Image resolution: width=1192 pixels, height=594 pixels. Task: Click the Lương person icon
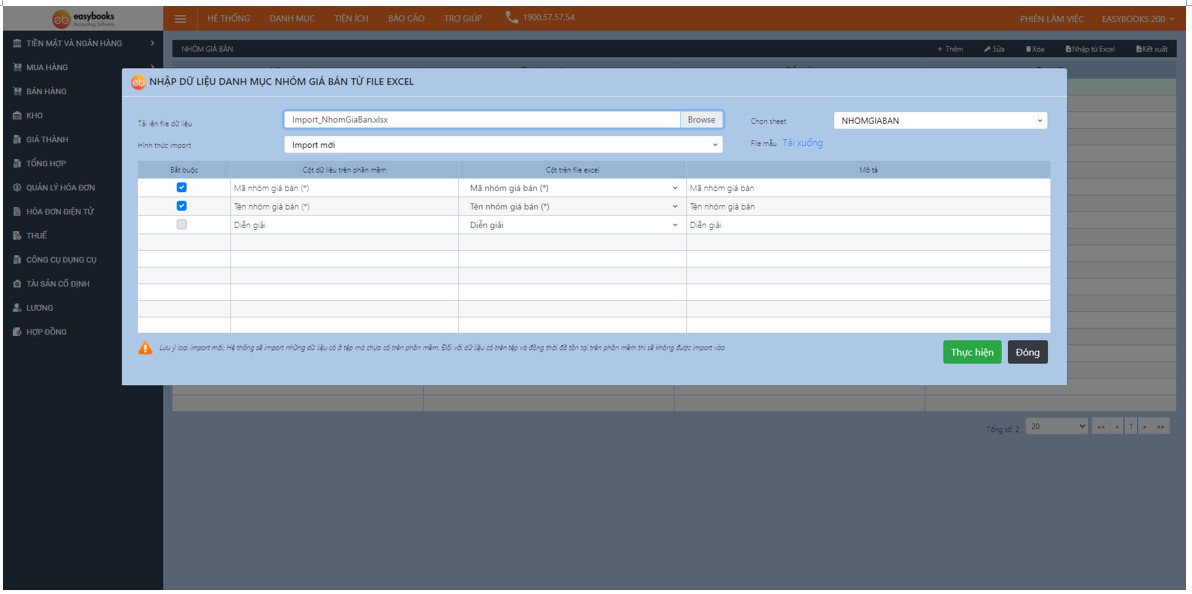17,308
